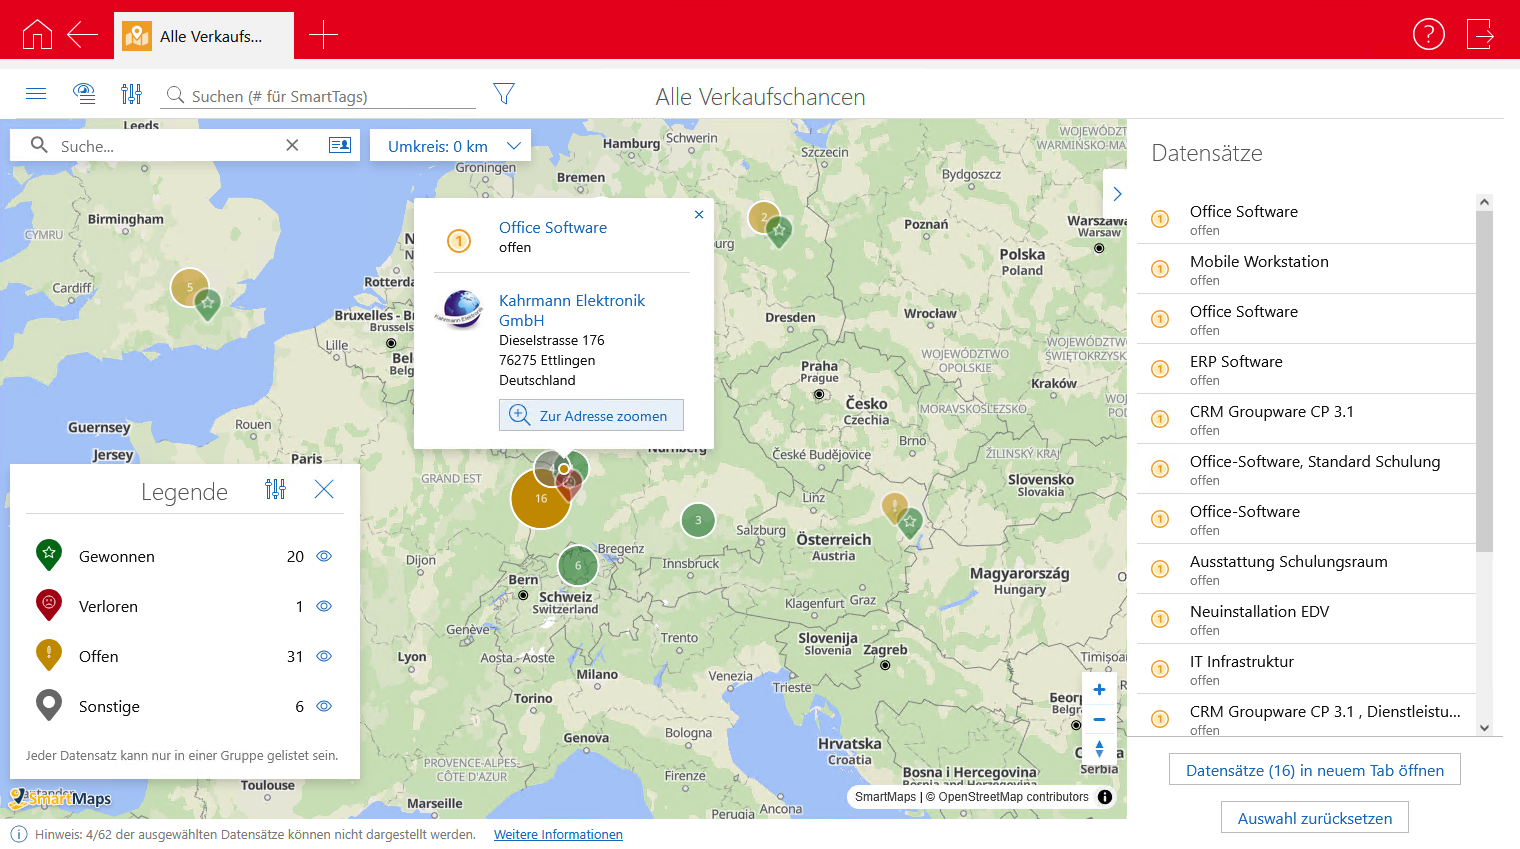Viewport: 1520px width, 849px height.
Task: Open the Weitere Informationen link
Action: pyautogui.click(x=558, y=835)
